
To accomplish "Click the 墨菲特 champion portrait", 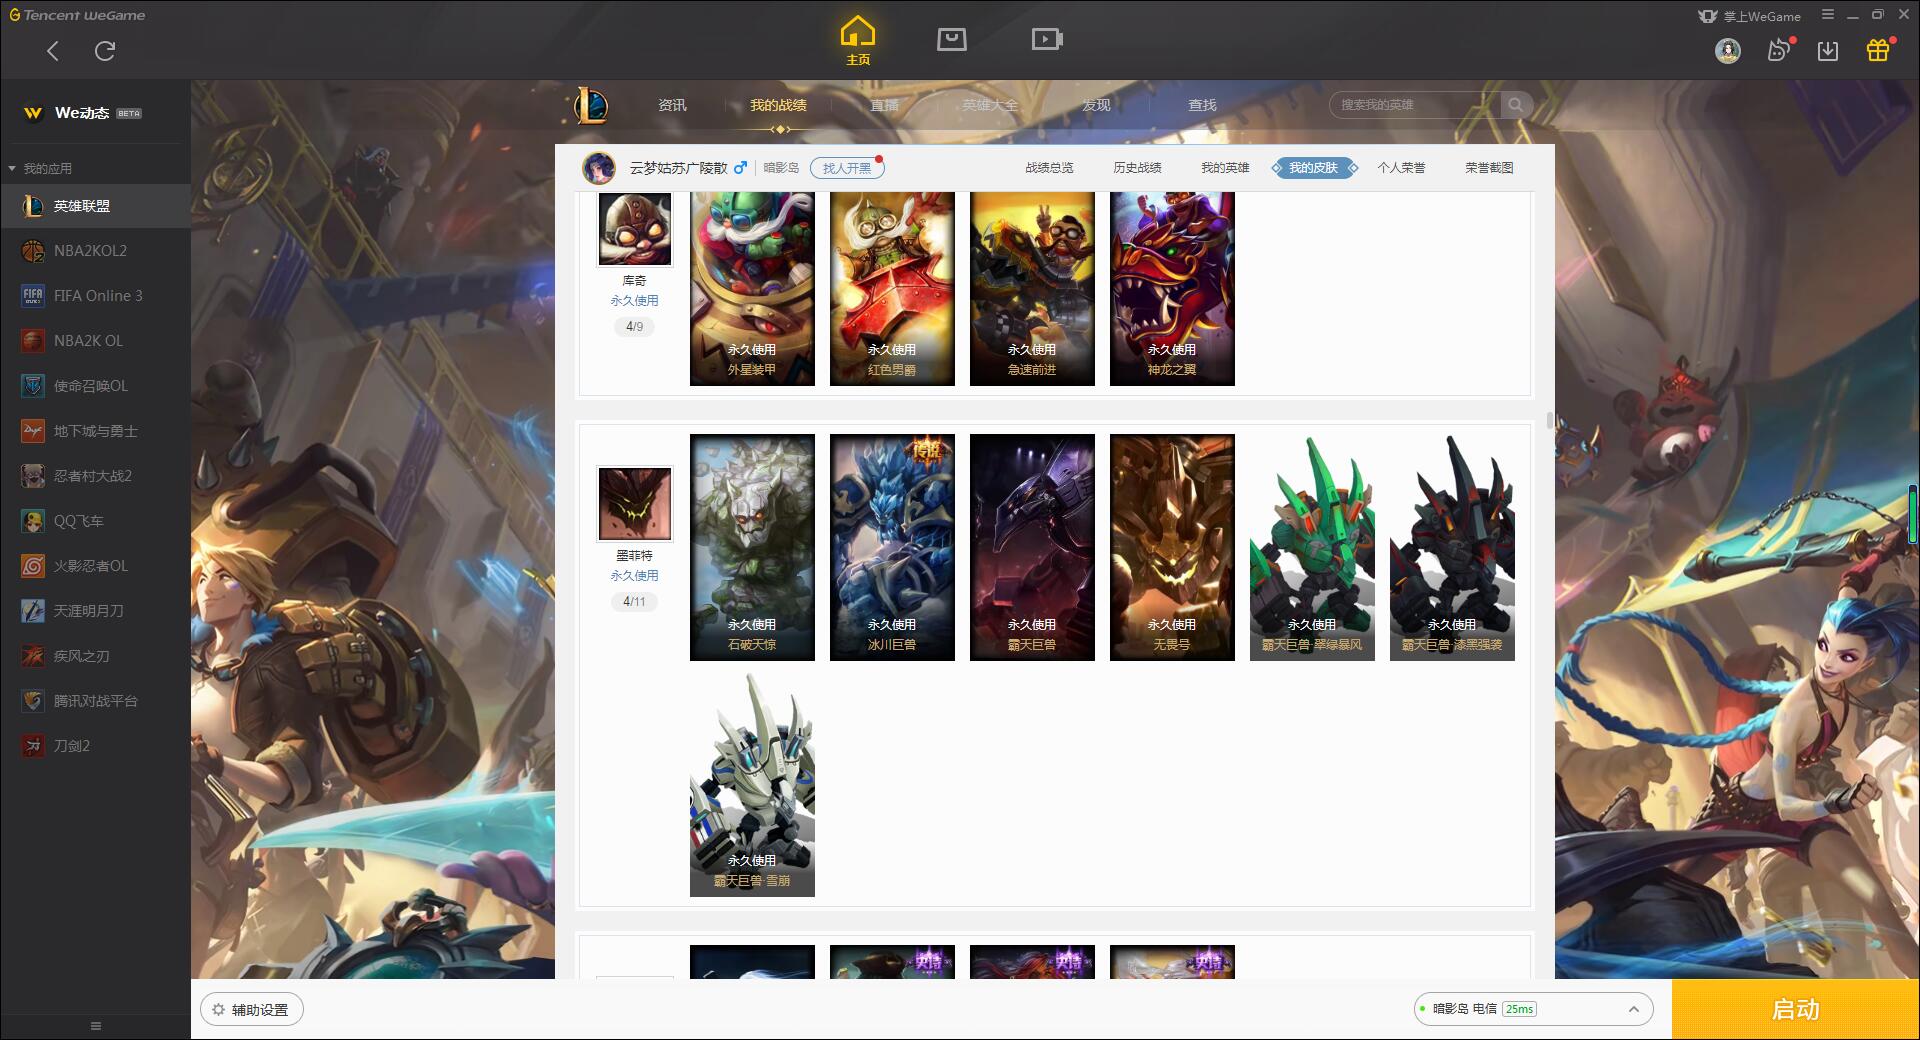I will tap(635, 503).
